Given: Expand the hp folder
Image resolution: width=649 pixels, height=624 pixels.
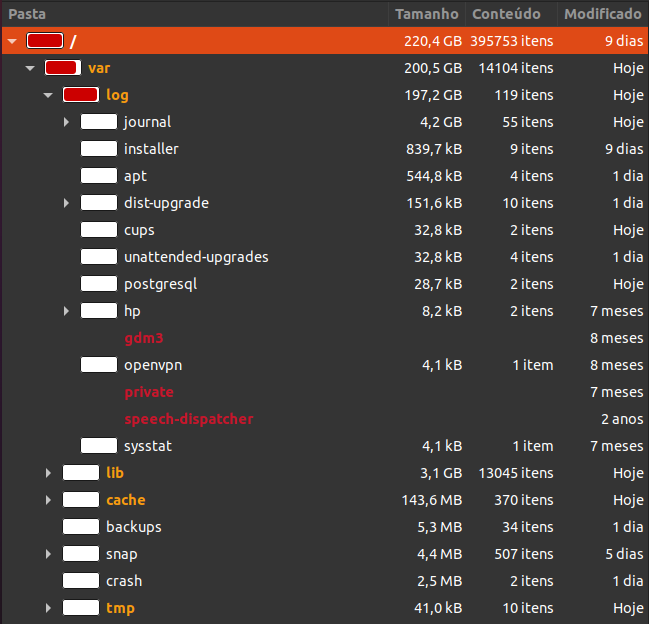Looking at the screenshot, I should pyautogui.click(x=66, y=311).
